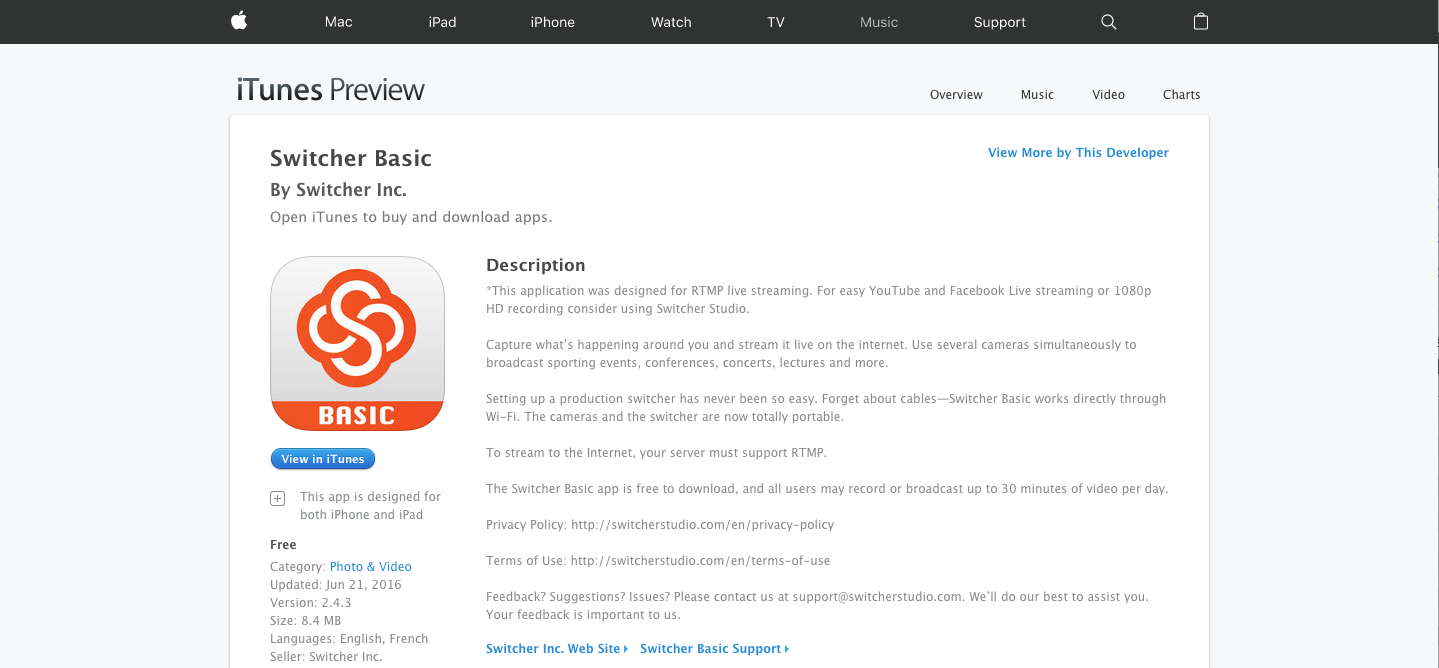
Task: Select TV in the top navigation
Action: click(776, 22)
